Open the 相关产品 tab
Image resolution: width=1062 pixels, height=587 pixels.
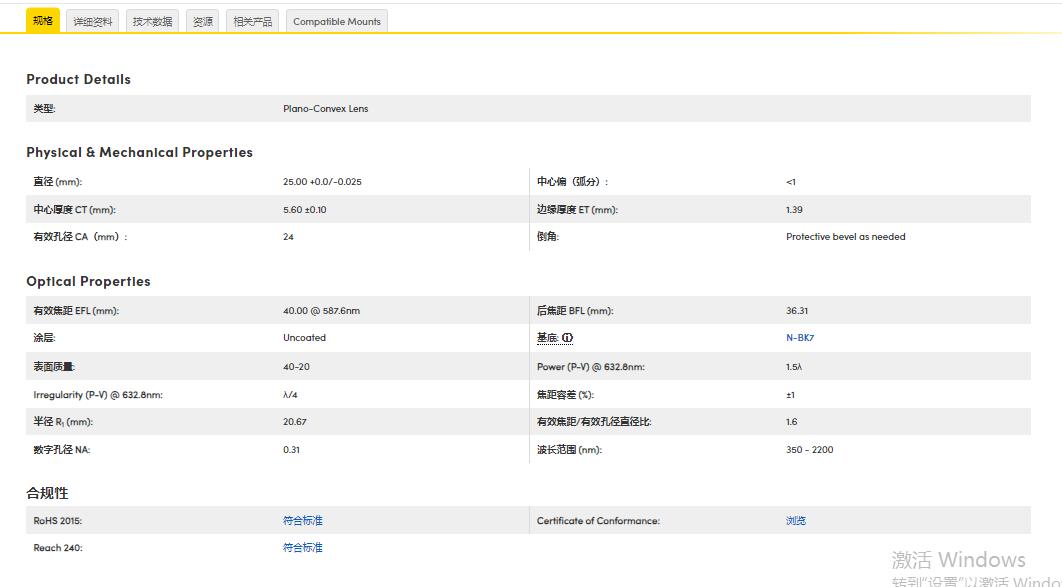click(252, 21)
